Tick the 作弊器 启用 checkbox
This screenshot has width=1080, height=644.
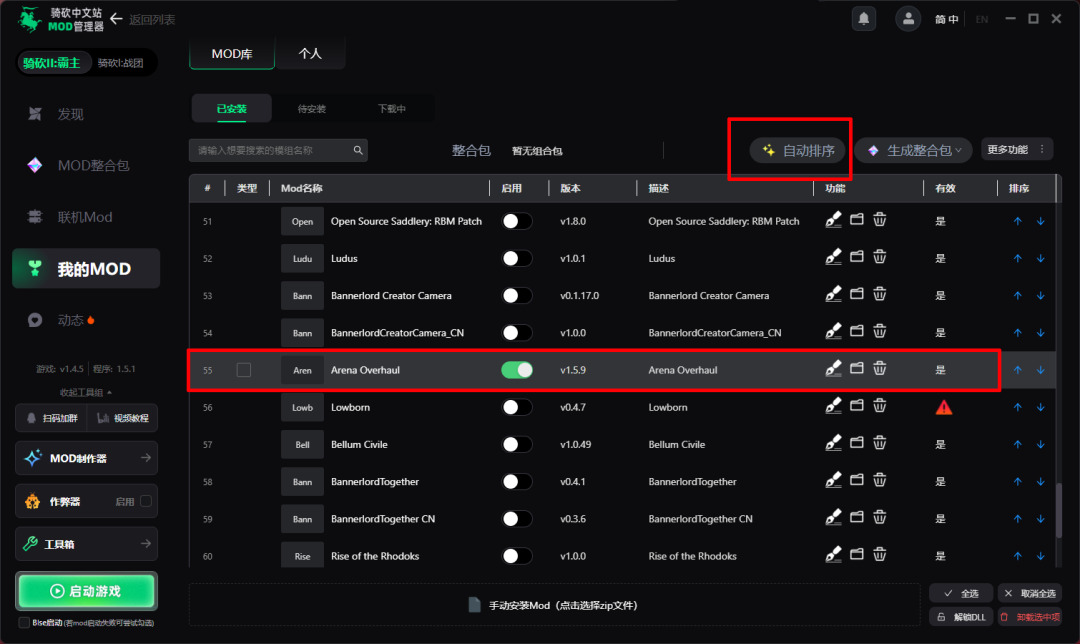point(146,501)
